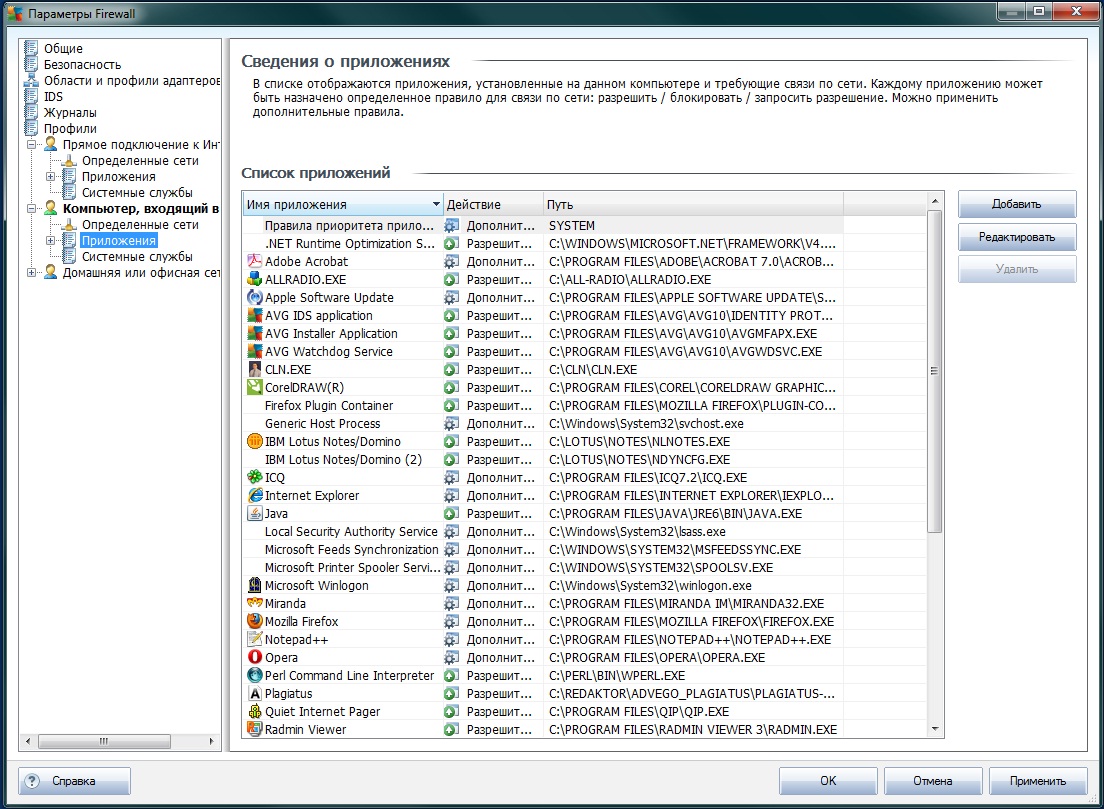Click the Java application icon
Viewport: 1104px width, 809px height.
tap(254, 514)
